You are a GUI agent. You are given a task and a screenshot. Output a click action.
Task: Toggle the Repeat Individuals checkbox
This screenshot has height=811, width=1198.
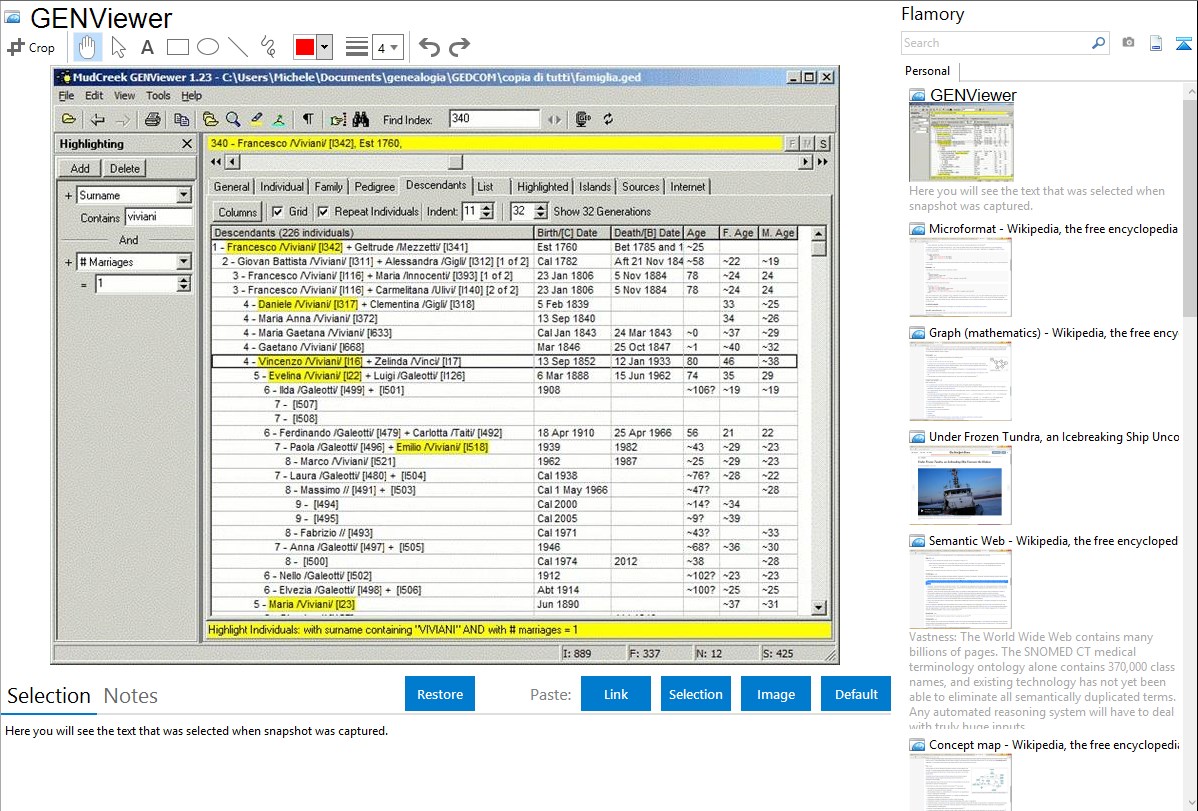[323, 212]
